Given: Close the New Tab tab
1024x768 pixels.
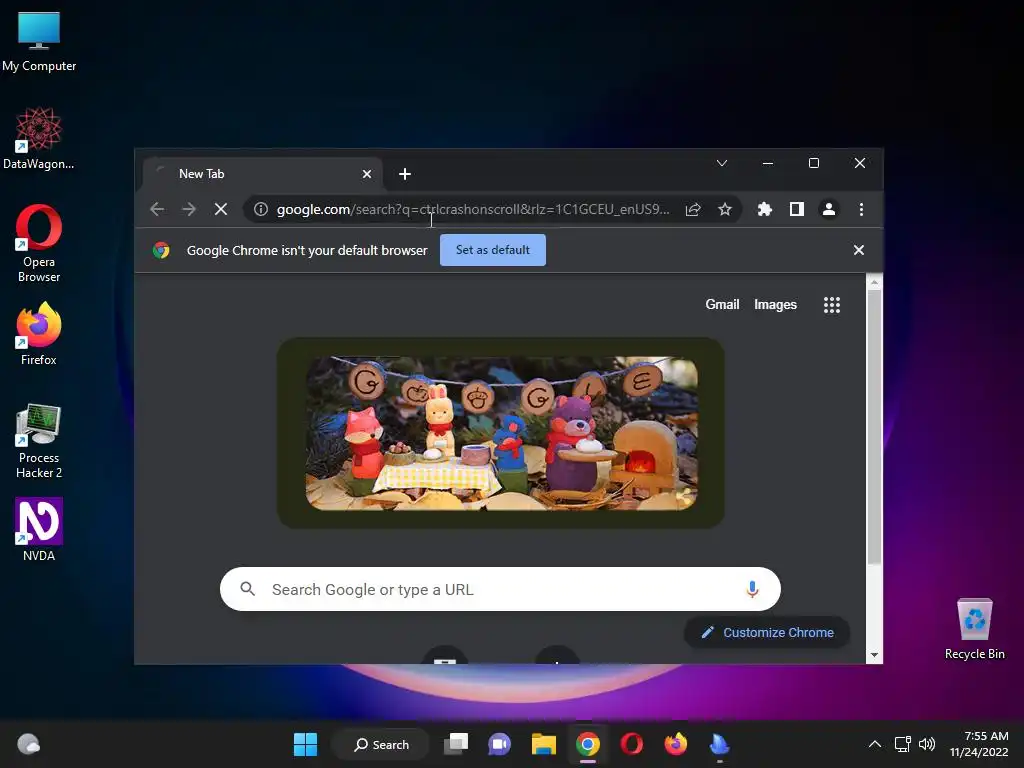Looking at the screenshot, I should tap(367, 174).
